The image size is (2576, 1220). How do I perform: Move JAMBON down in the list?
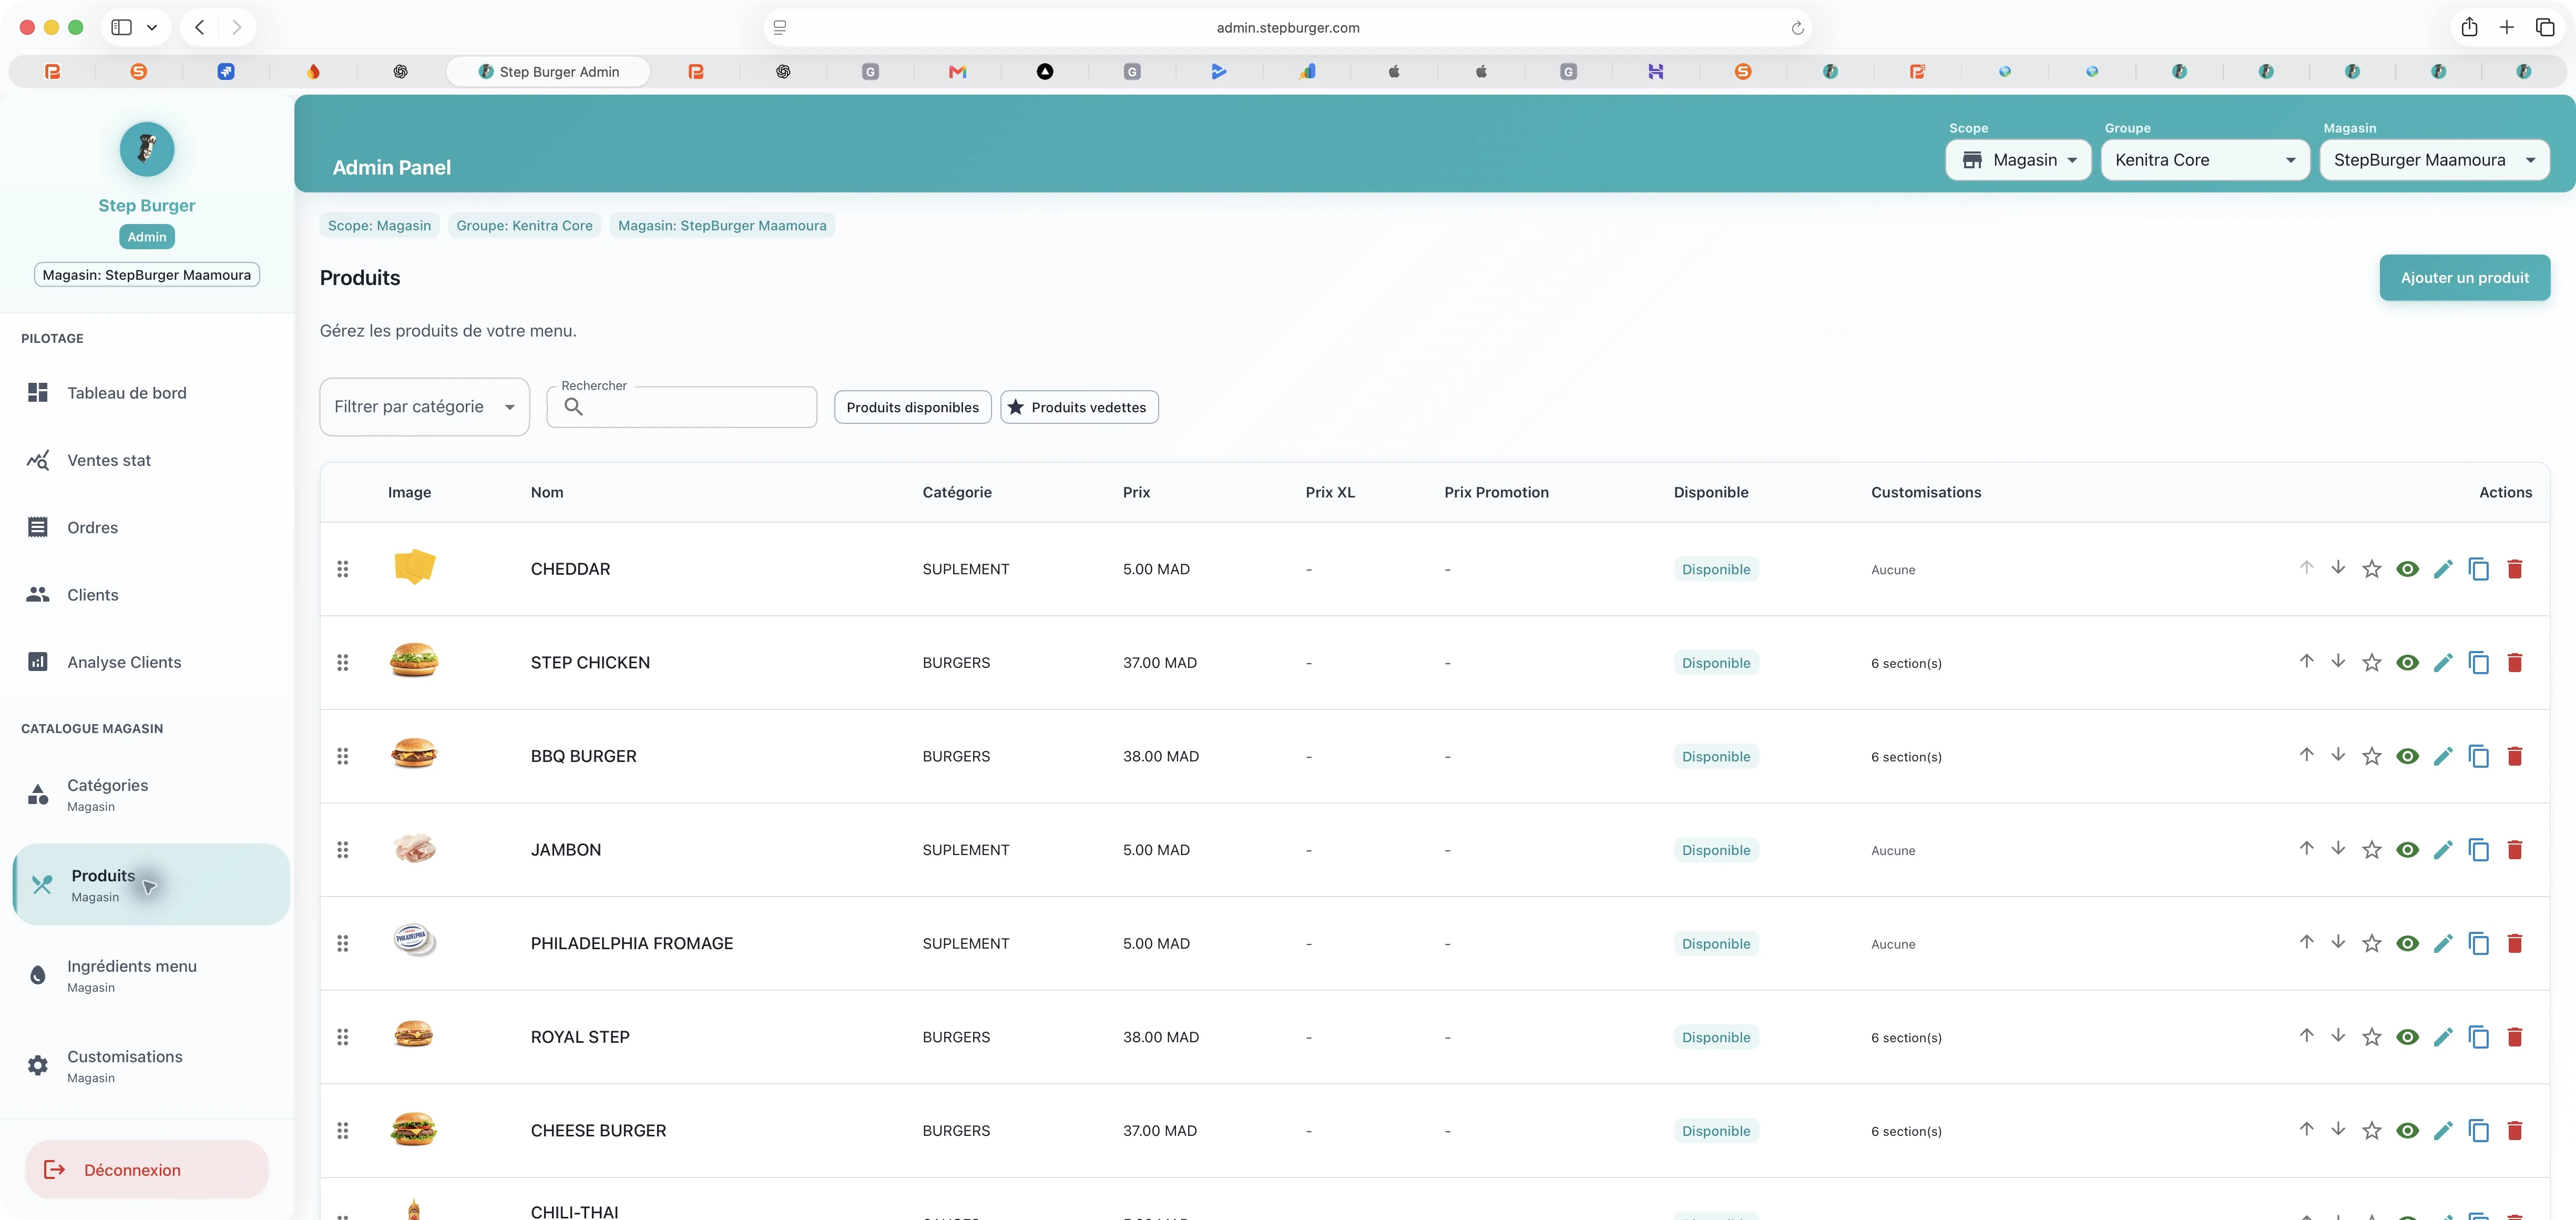(2338, 848)
